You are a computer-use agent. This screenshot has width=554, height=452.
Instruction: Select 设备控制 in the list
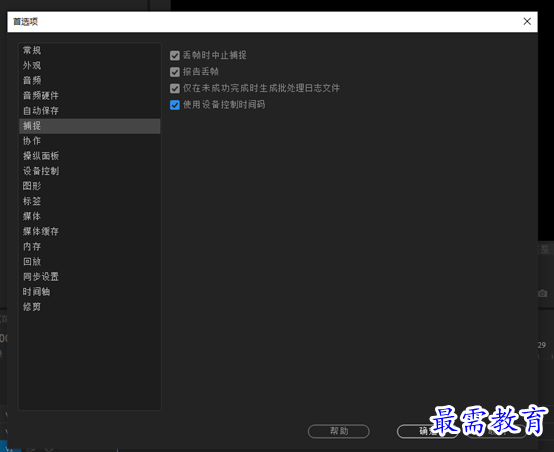click(90, 171)
